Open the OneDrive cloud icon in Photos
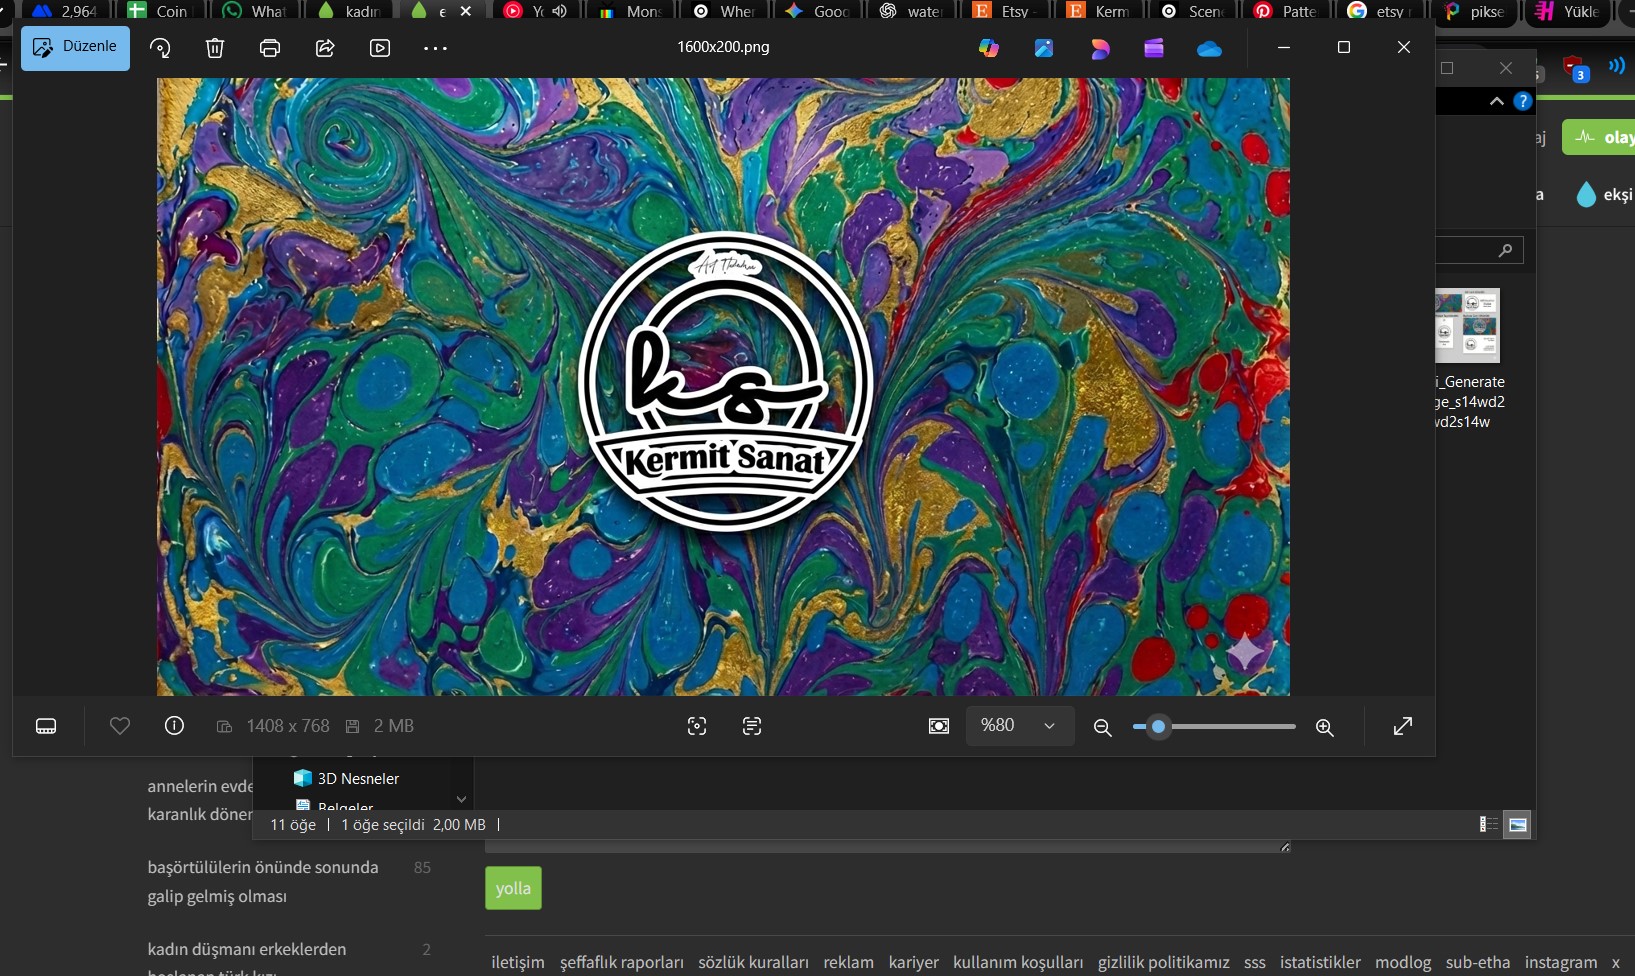The image size is (1635, 976). click(1209, 48)
